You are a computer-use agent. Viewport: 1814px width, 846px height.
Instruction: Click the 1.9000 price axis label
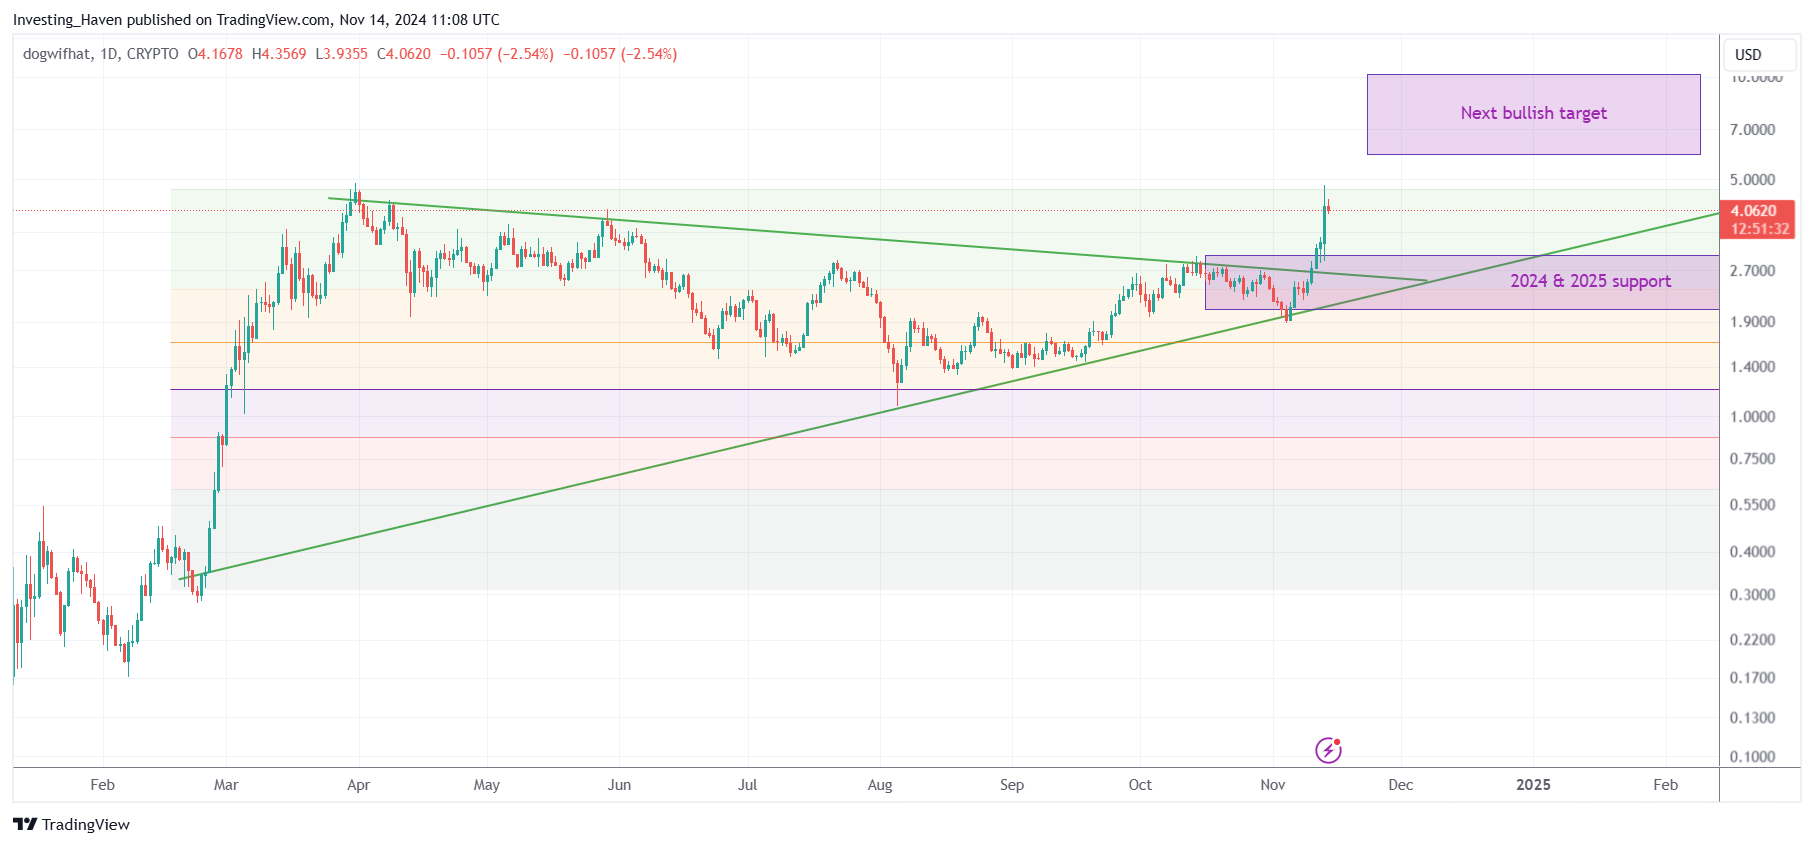tap(1752, 322)
